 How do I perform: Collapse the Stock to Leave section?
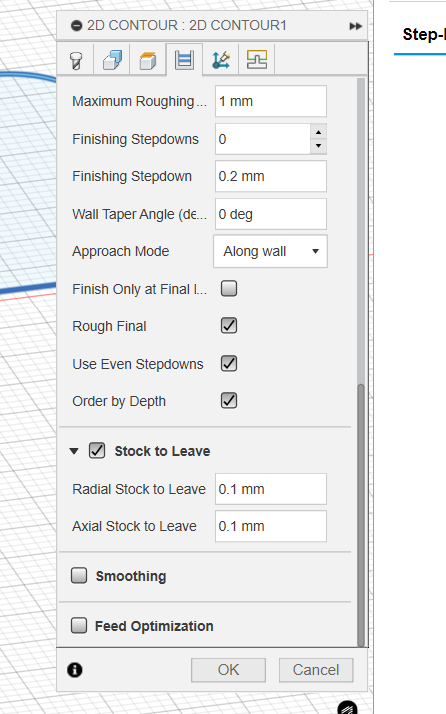tap(74, 451)
